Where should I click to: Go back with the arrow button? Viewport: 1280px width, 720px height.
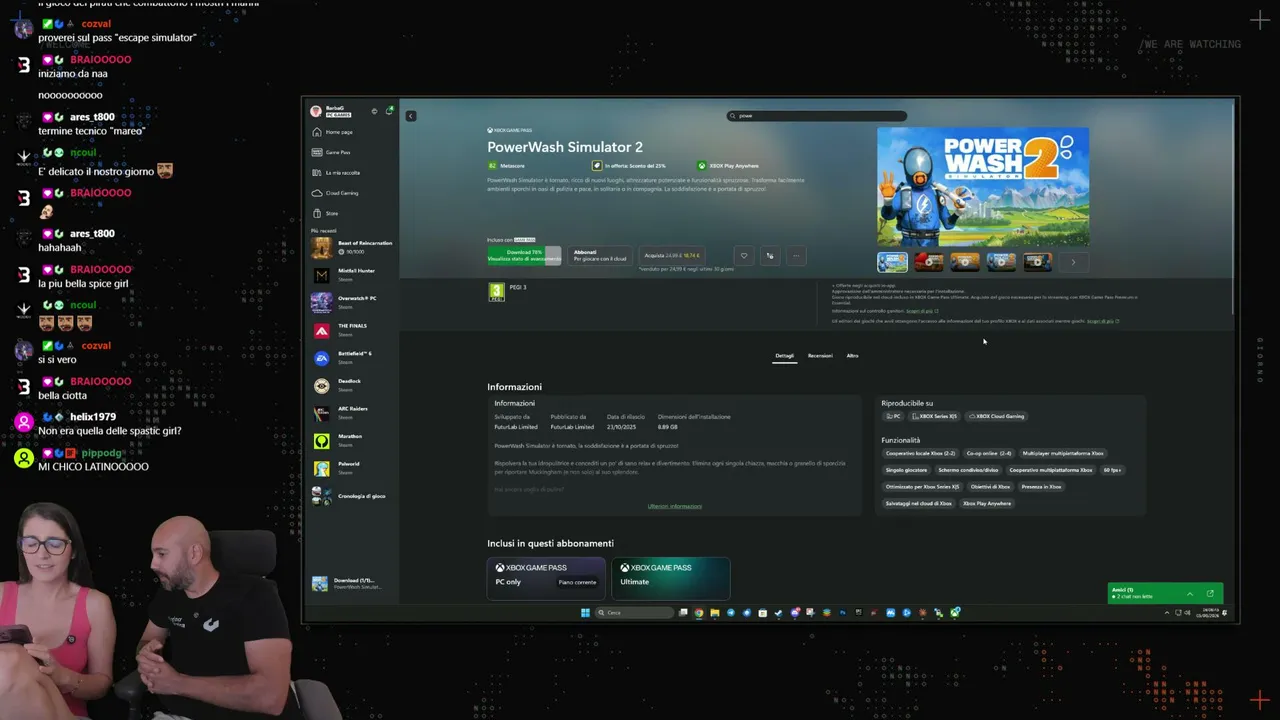(x=410, y=116)
